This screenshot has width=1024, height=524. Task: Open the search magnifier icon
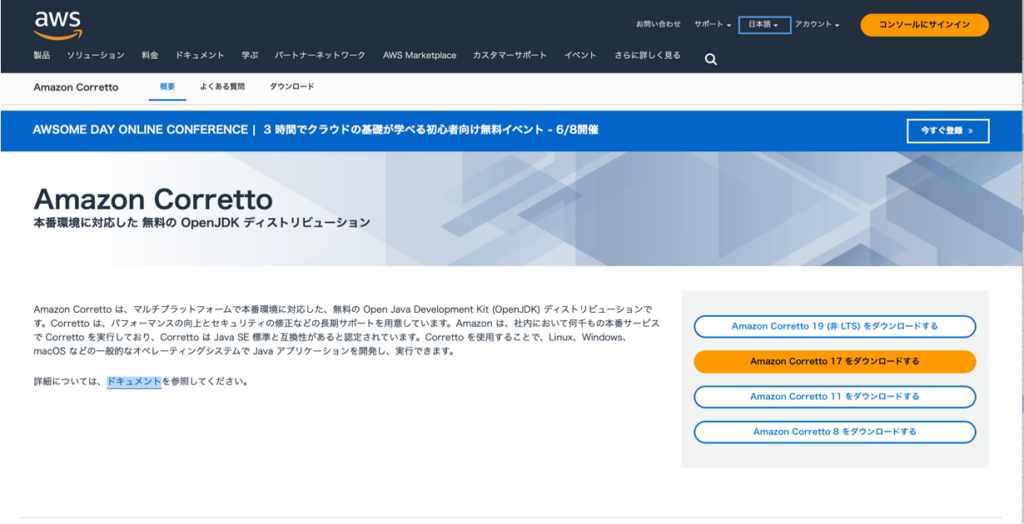711,59
